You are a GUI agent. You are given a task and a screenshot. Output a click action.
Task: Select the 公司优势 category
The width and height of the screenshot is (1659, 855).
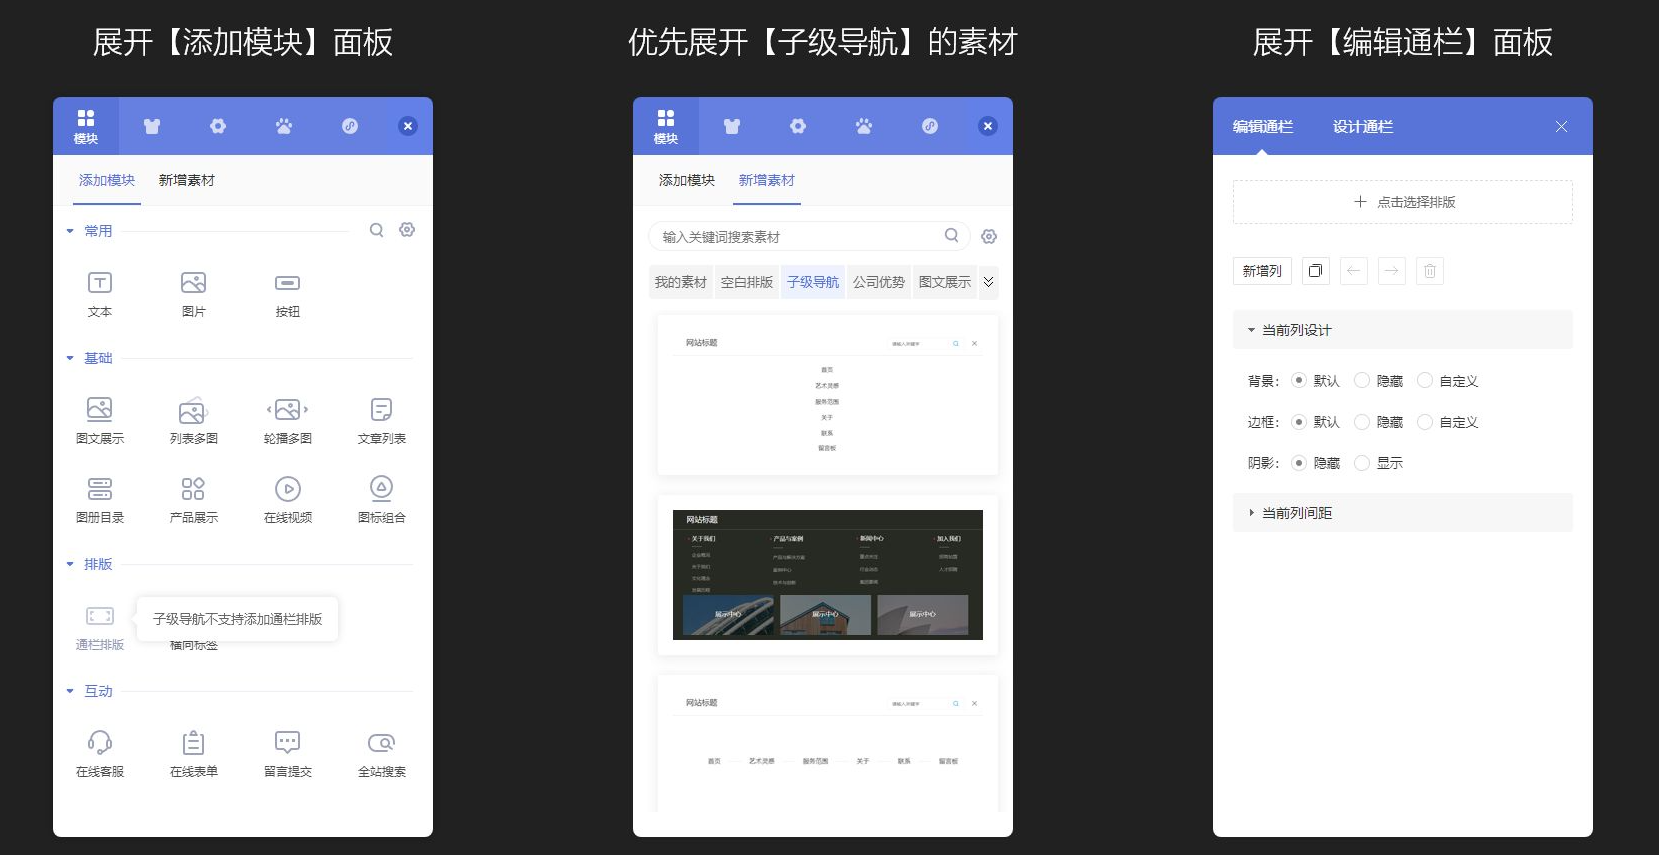(x=879, y=282)
